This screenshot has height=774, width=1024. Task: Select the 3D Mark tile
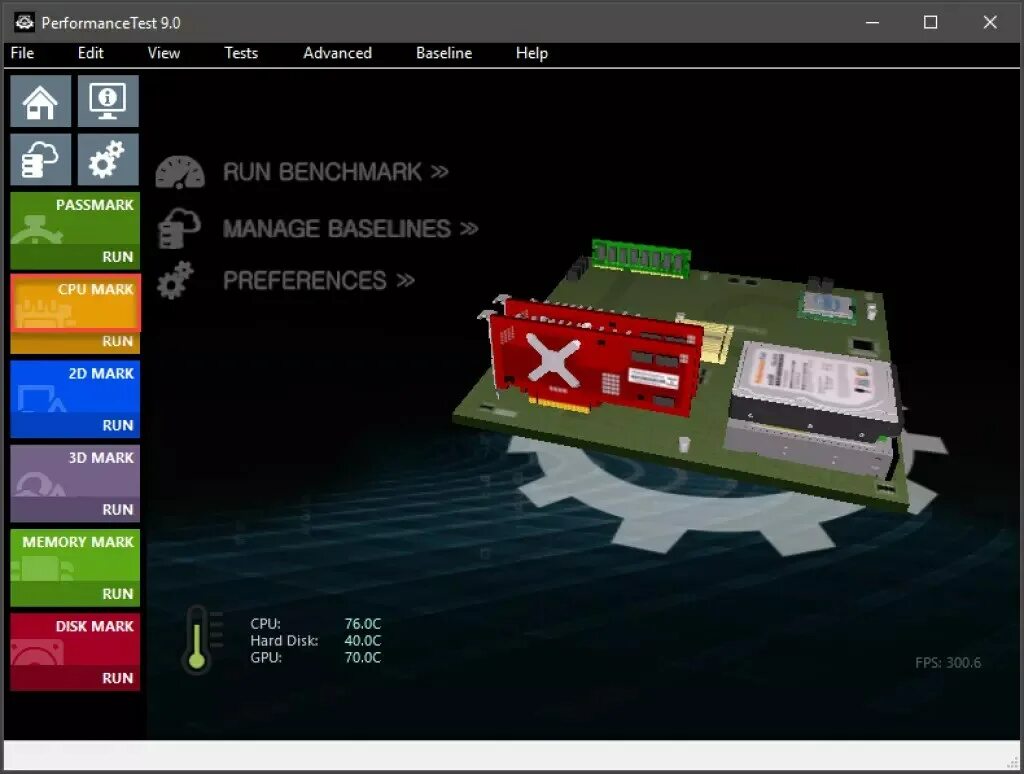tap(75, 471)
